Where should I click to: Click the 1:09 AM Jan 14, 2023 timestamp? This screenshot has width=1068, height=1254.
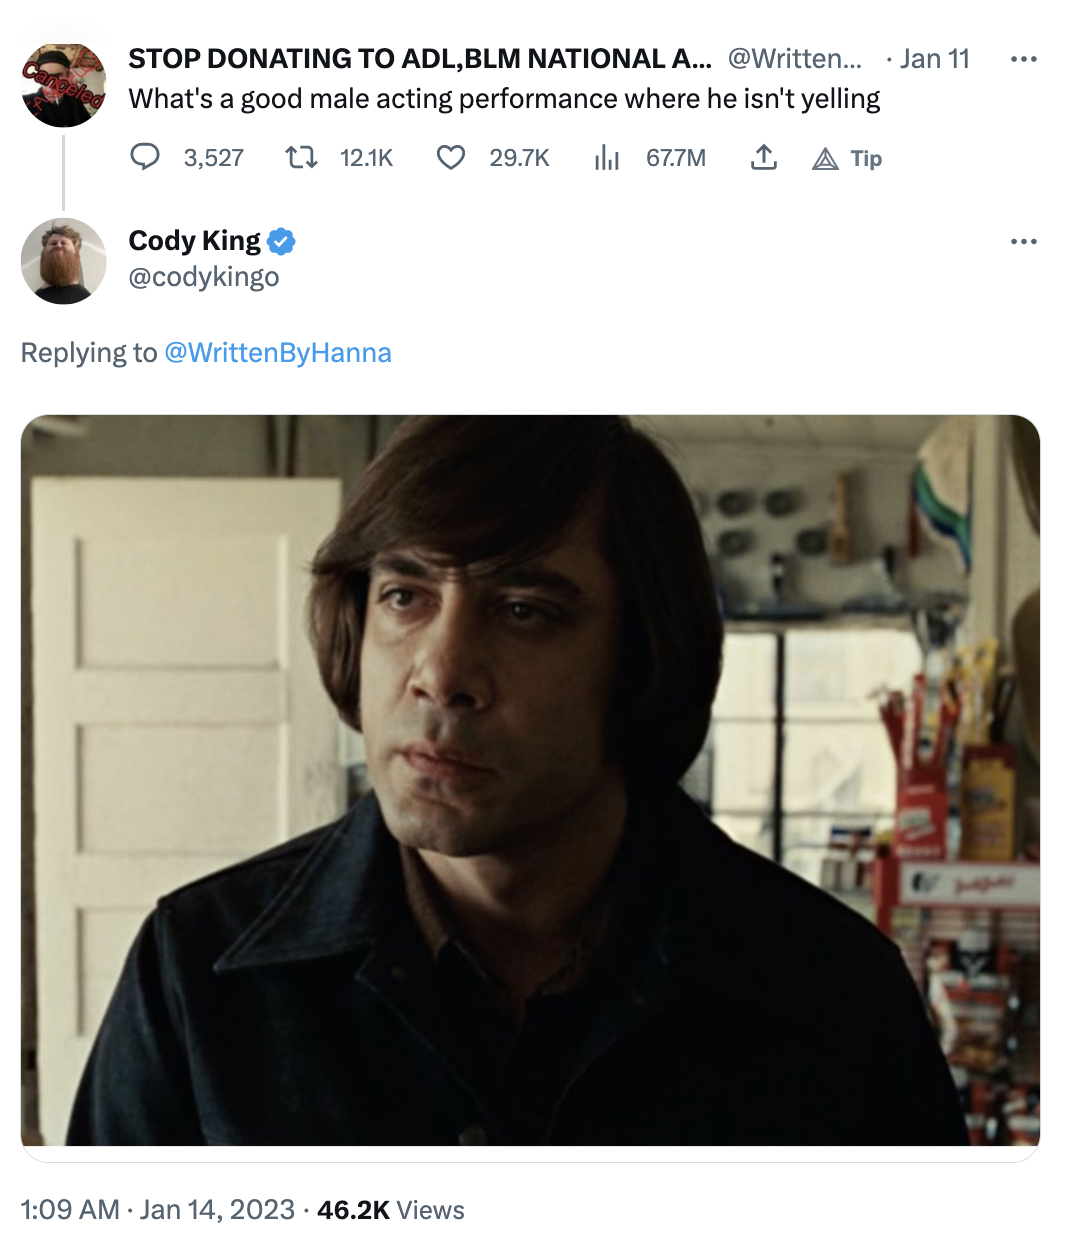coord(157,1210)
